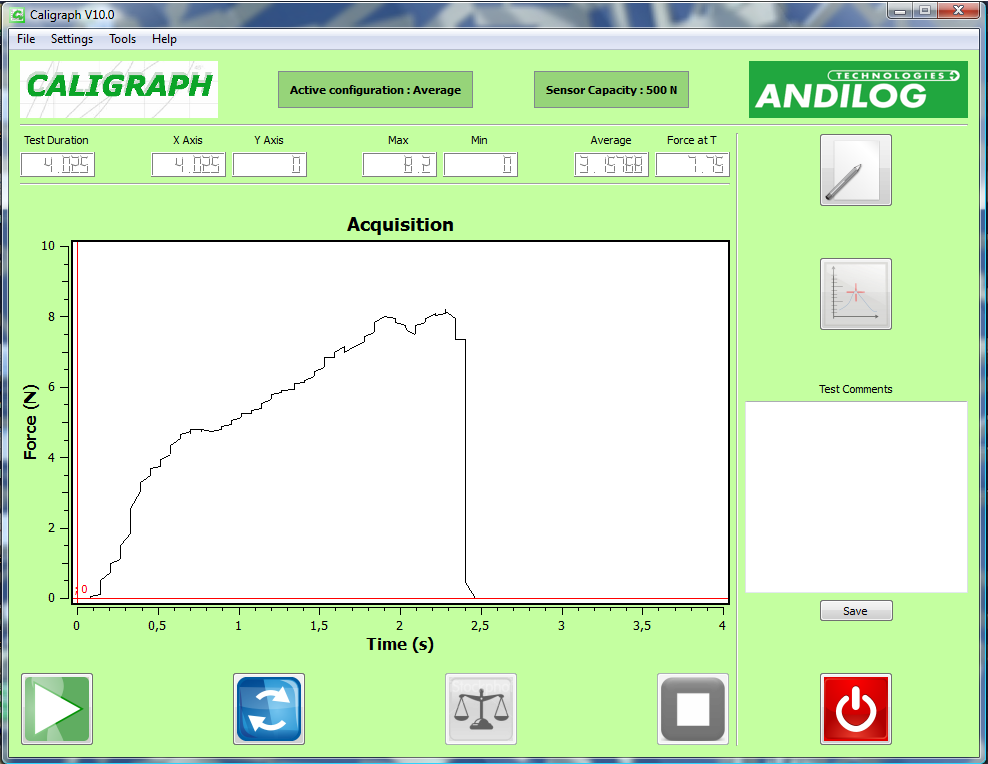Start acquisition with the green play button
This screenshot has height=764, width=988.
click(57, 709)
